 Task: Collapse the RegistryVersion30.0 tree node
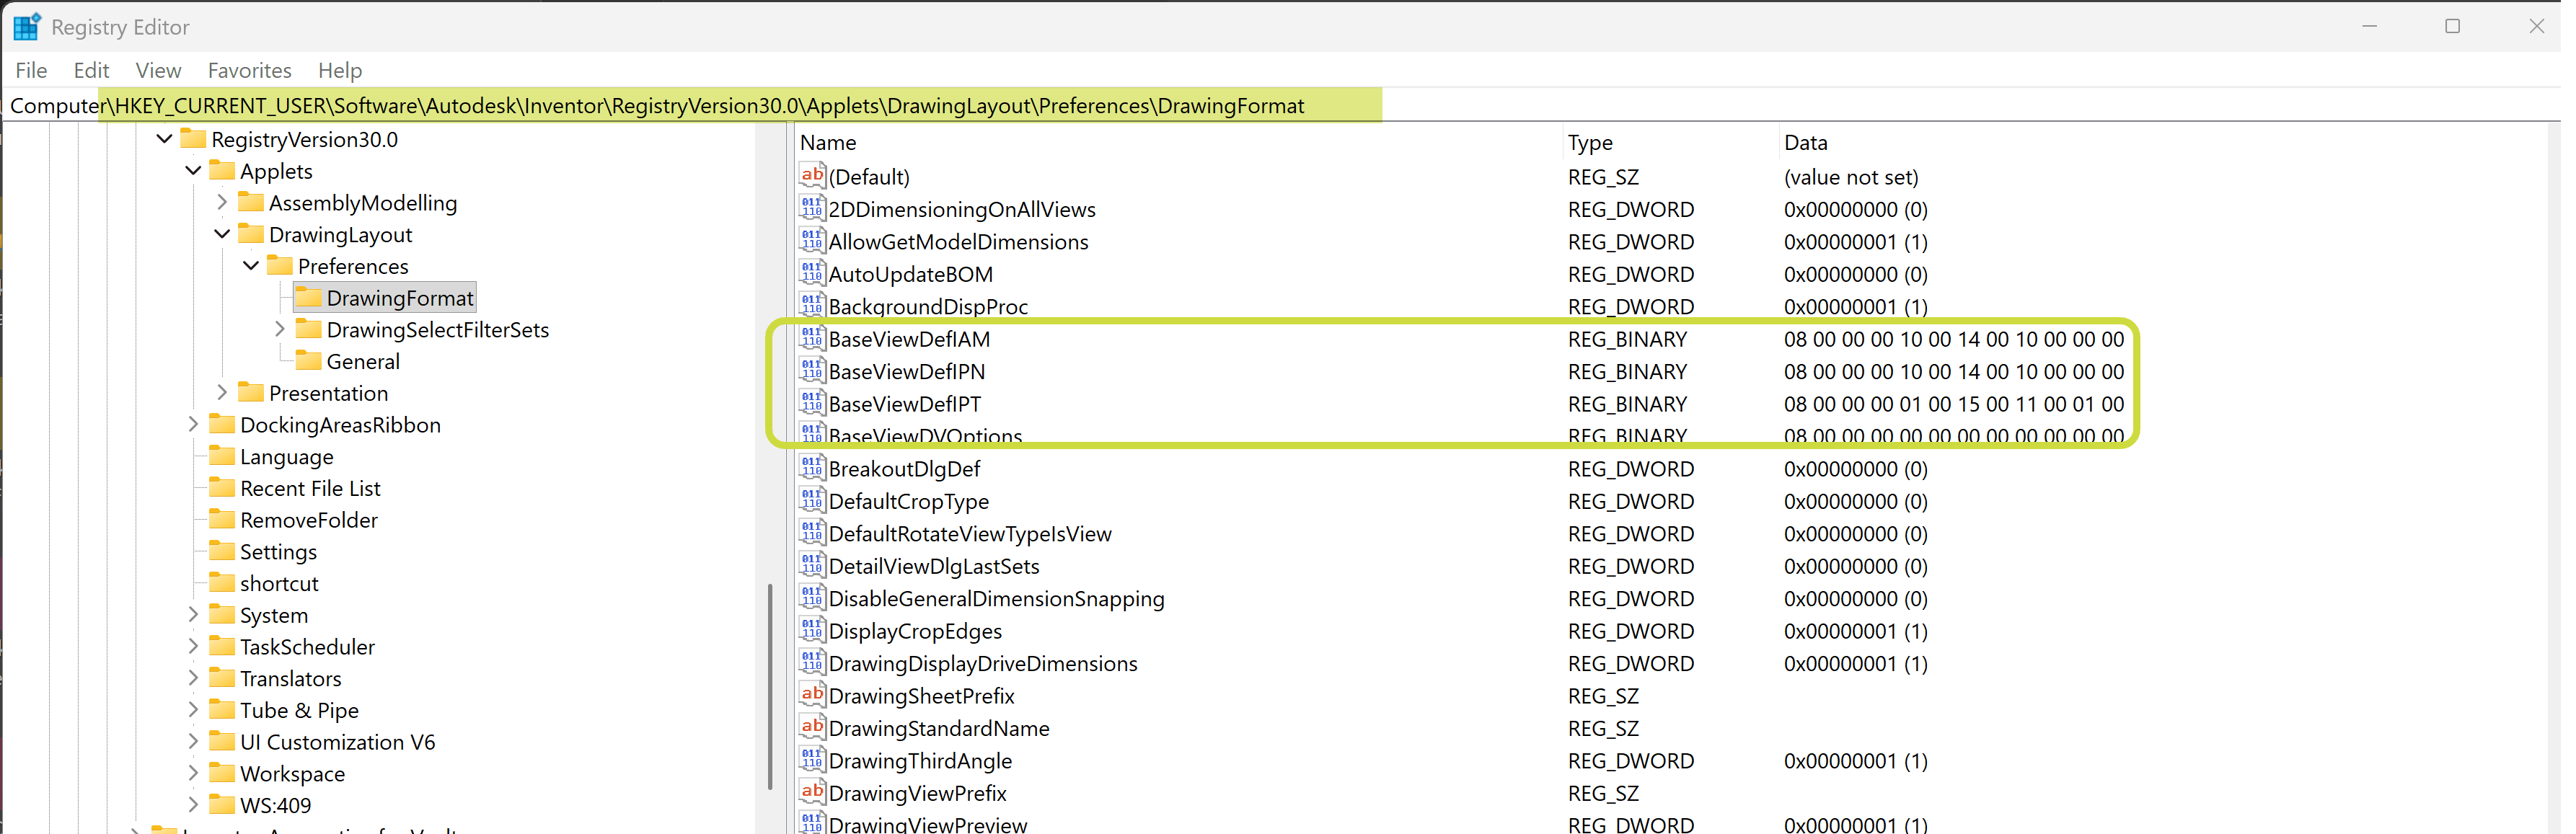click(x=165, y=139)
